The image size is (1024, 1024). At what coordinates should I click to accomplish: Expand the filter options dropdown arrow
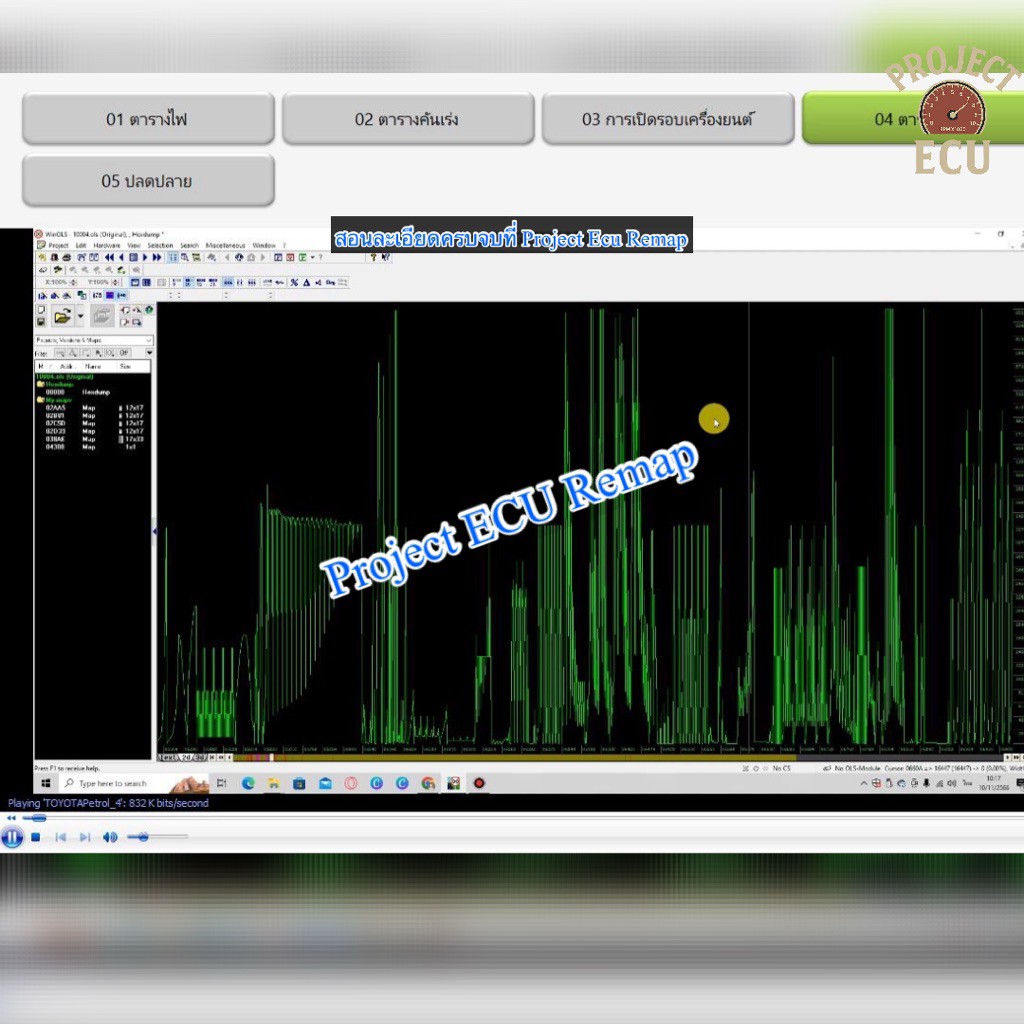pos(149,353)
